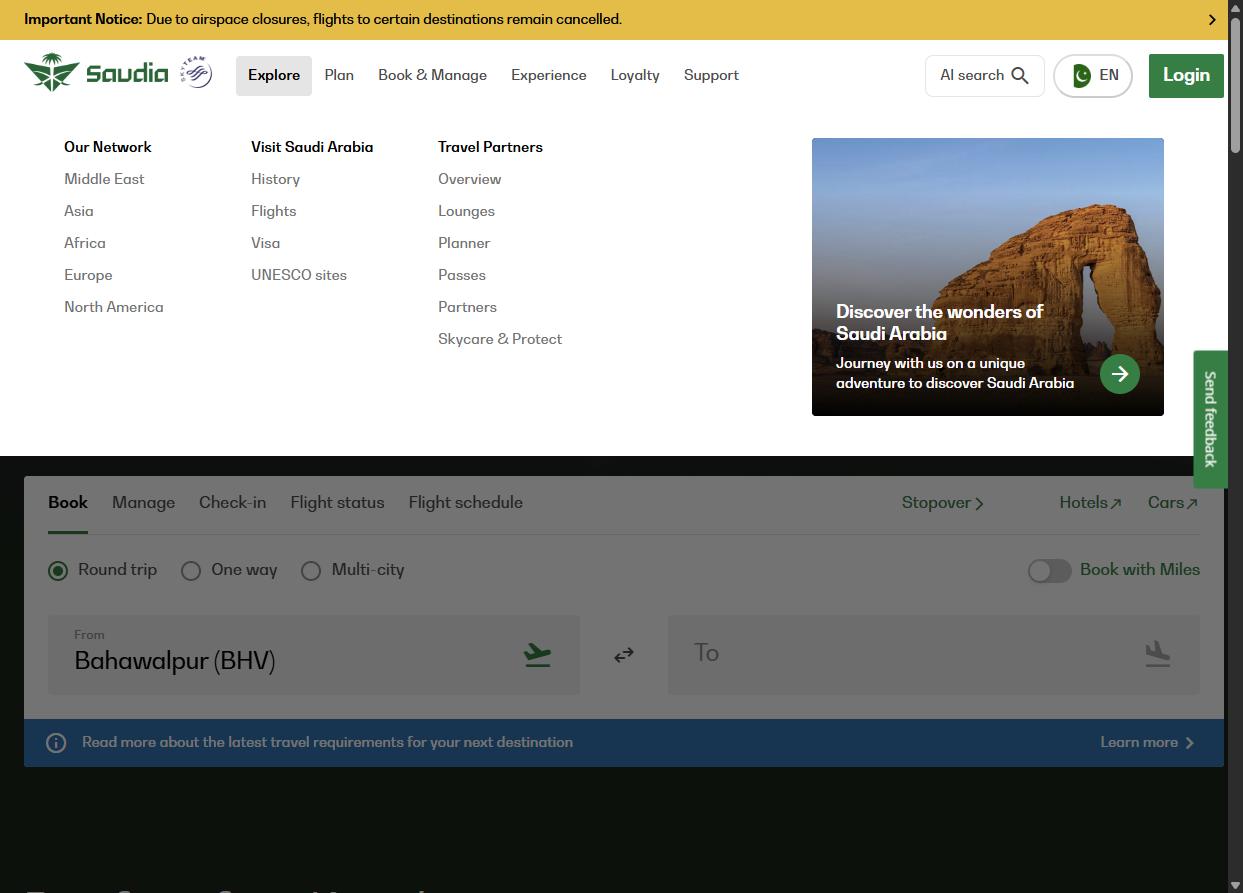Click the Send feedback side tab

point(1210,419)
